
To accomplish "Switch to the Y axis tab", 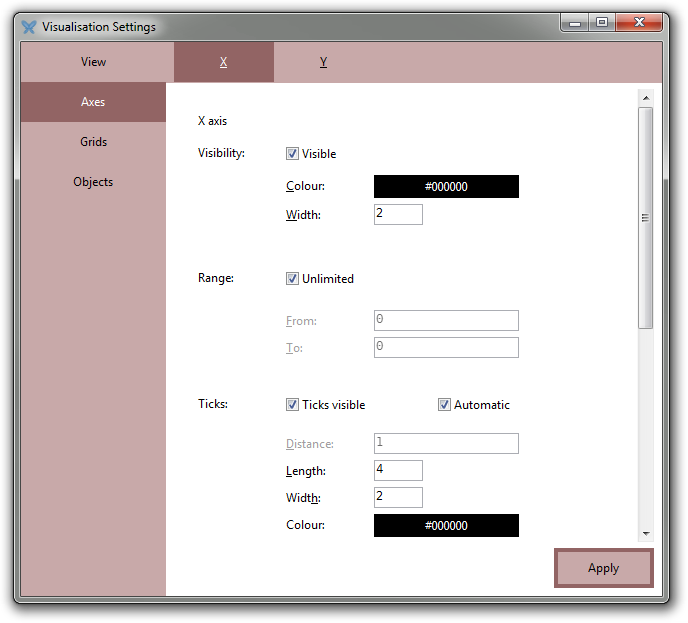I will [323, 62].
